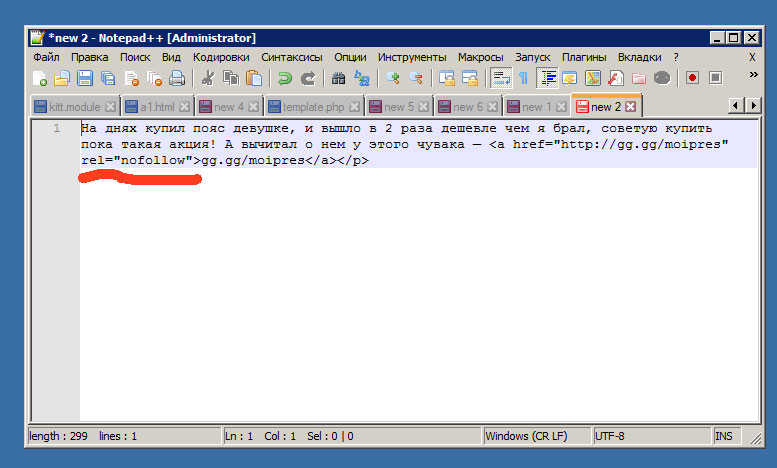Open the ? help menu

click(x=675, y=57)
